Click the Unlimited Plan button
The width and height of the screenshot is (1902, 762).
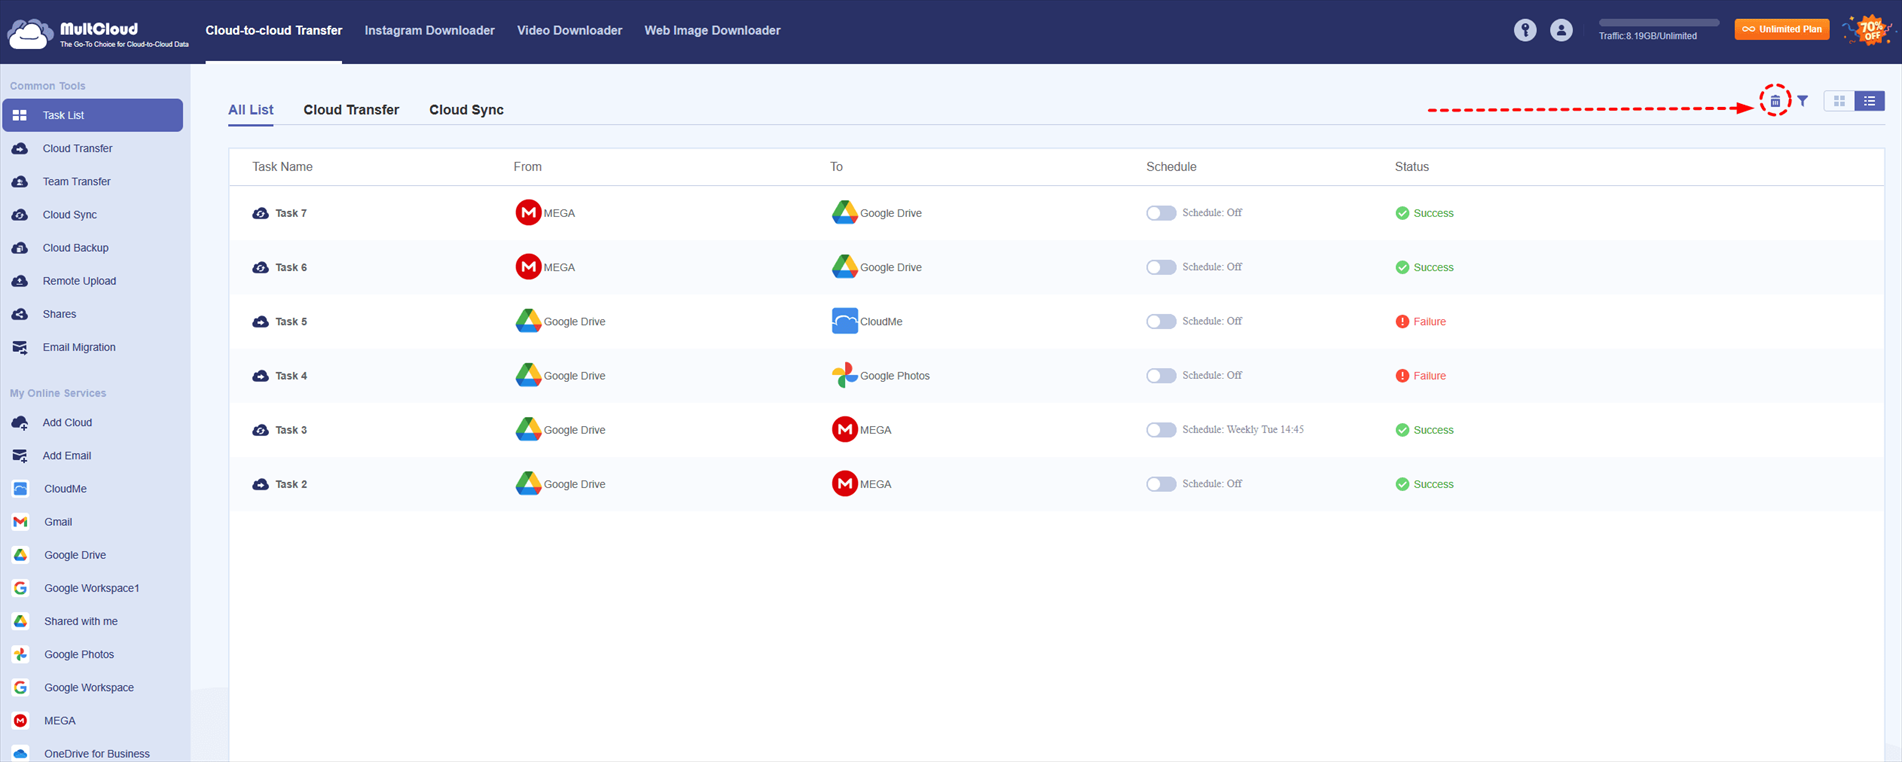coord(1781,29)
